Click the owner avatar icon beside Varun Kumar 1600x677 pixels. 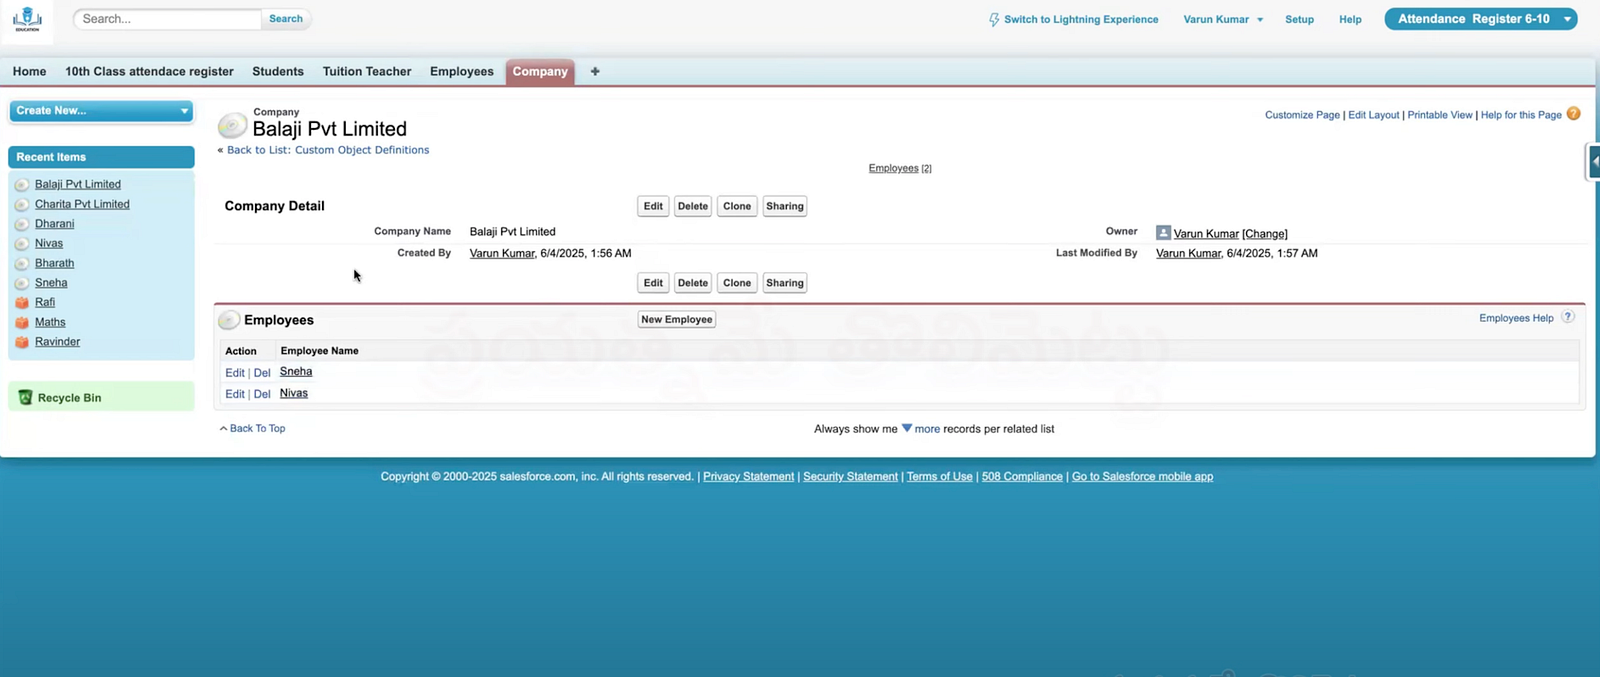pos(1163,233)
